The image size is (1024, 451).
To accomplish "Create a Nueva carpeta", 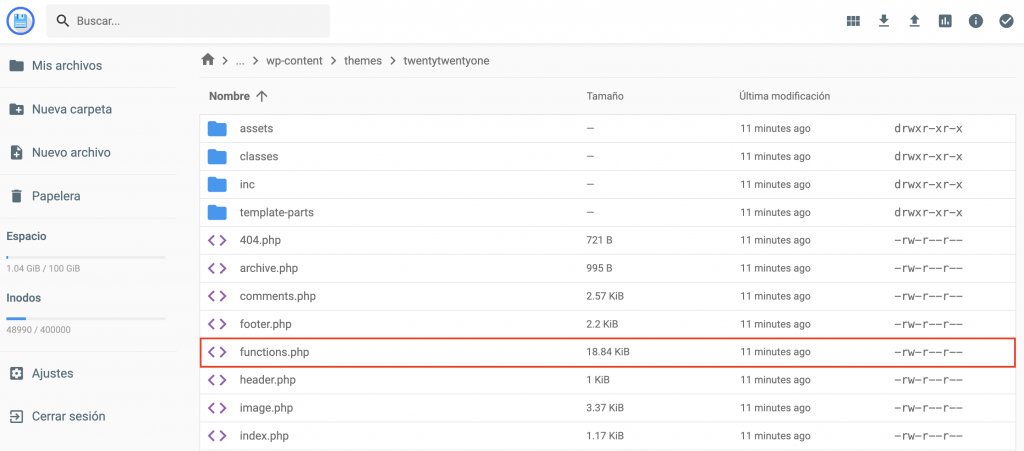I will [71, 109].
